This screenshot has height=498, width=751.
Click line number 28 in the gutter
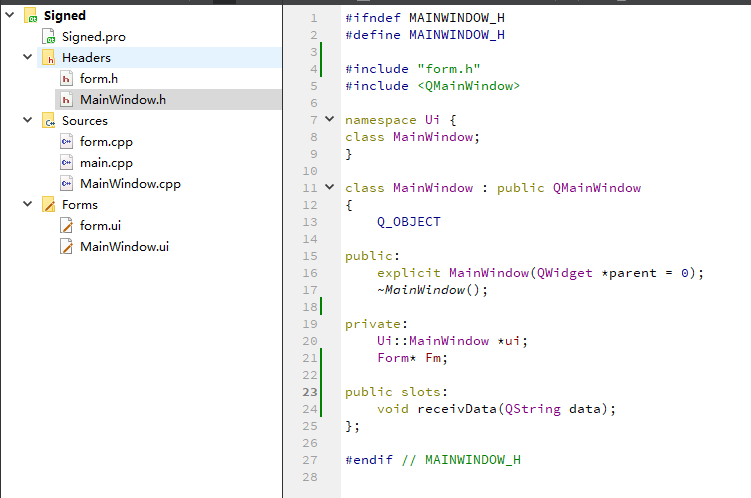point(310,477)
